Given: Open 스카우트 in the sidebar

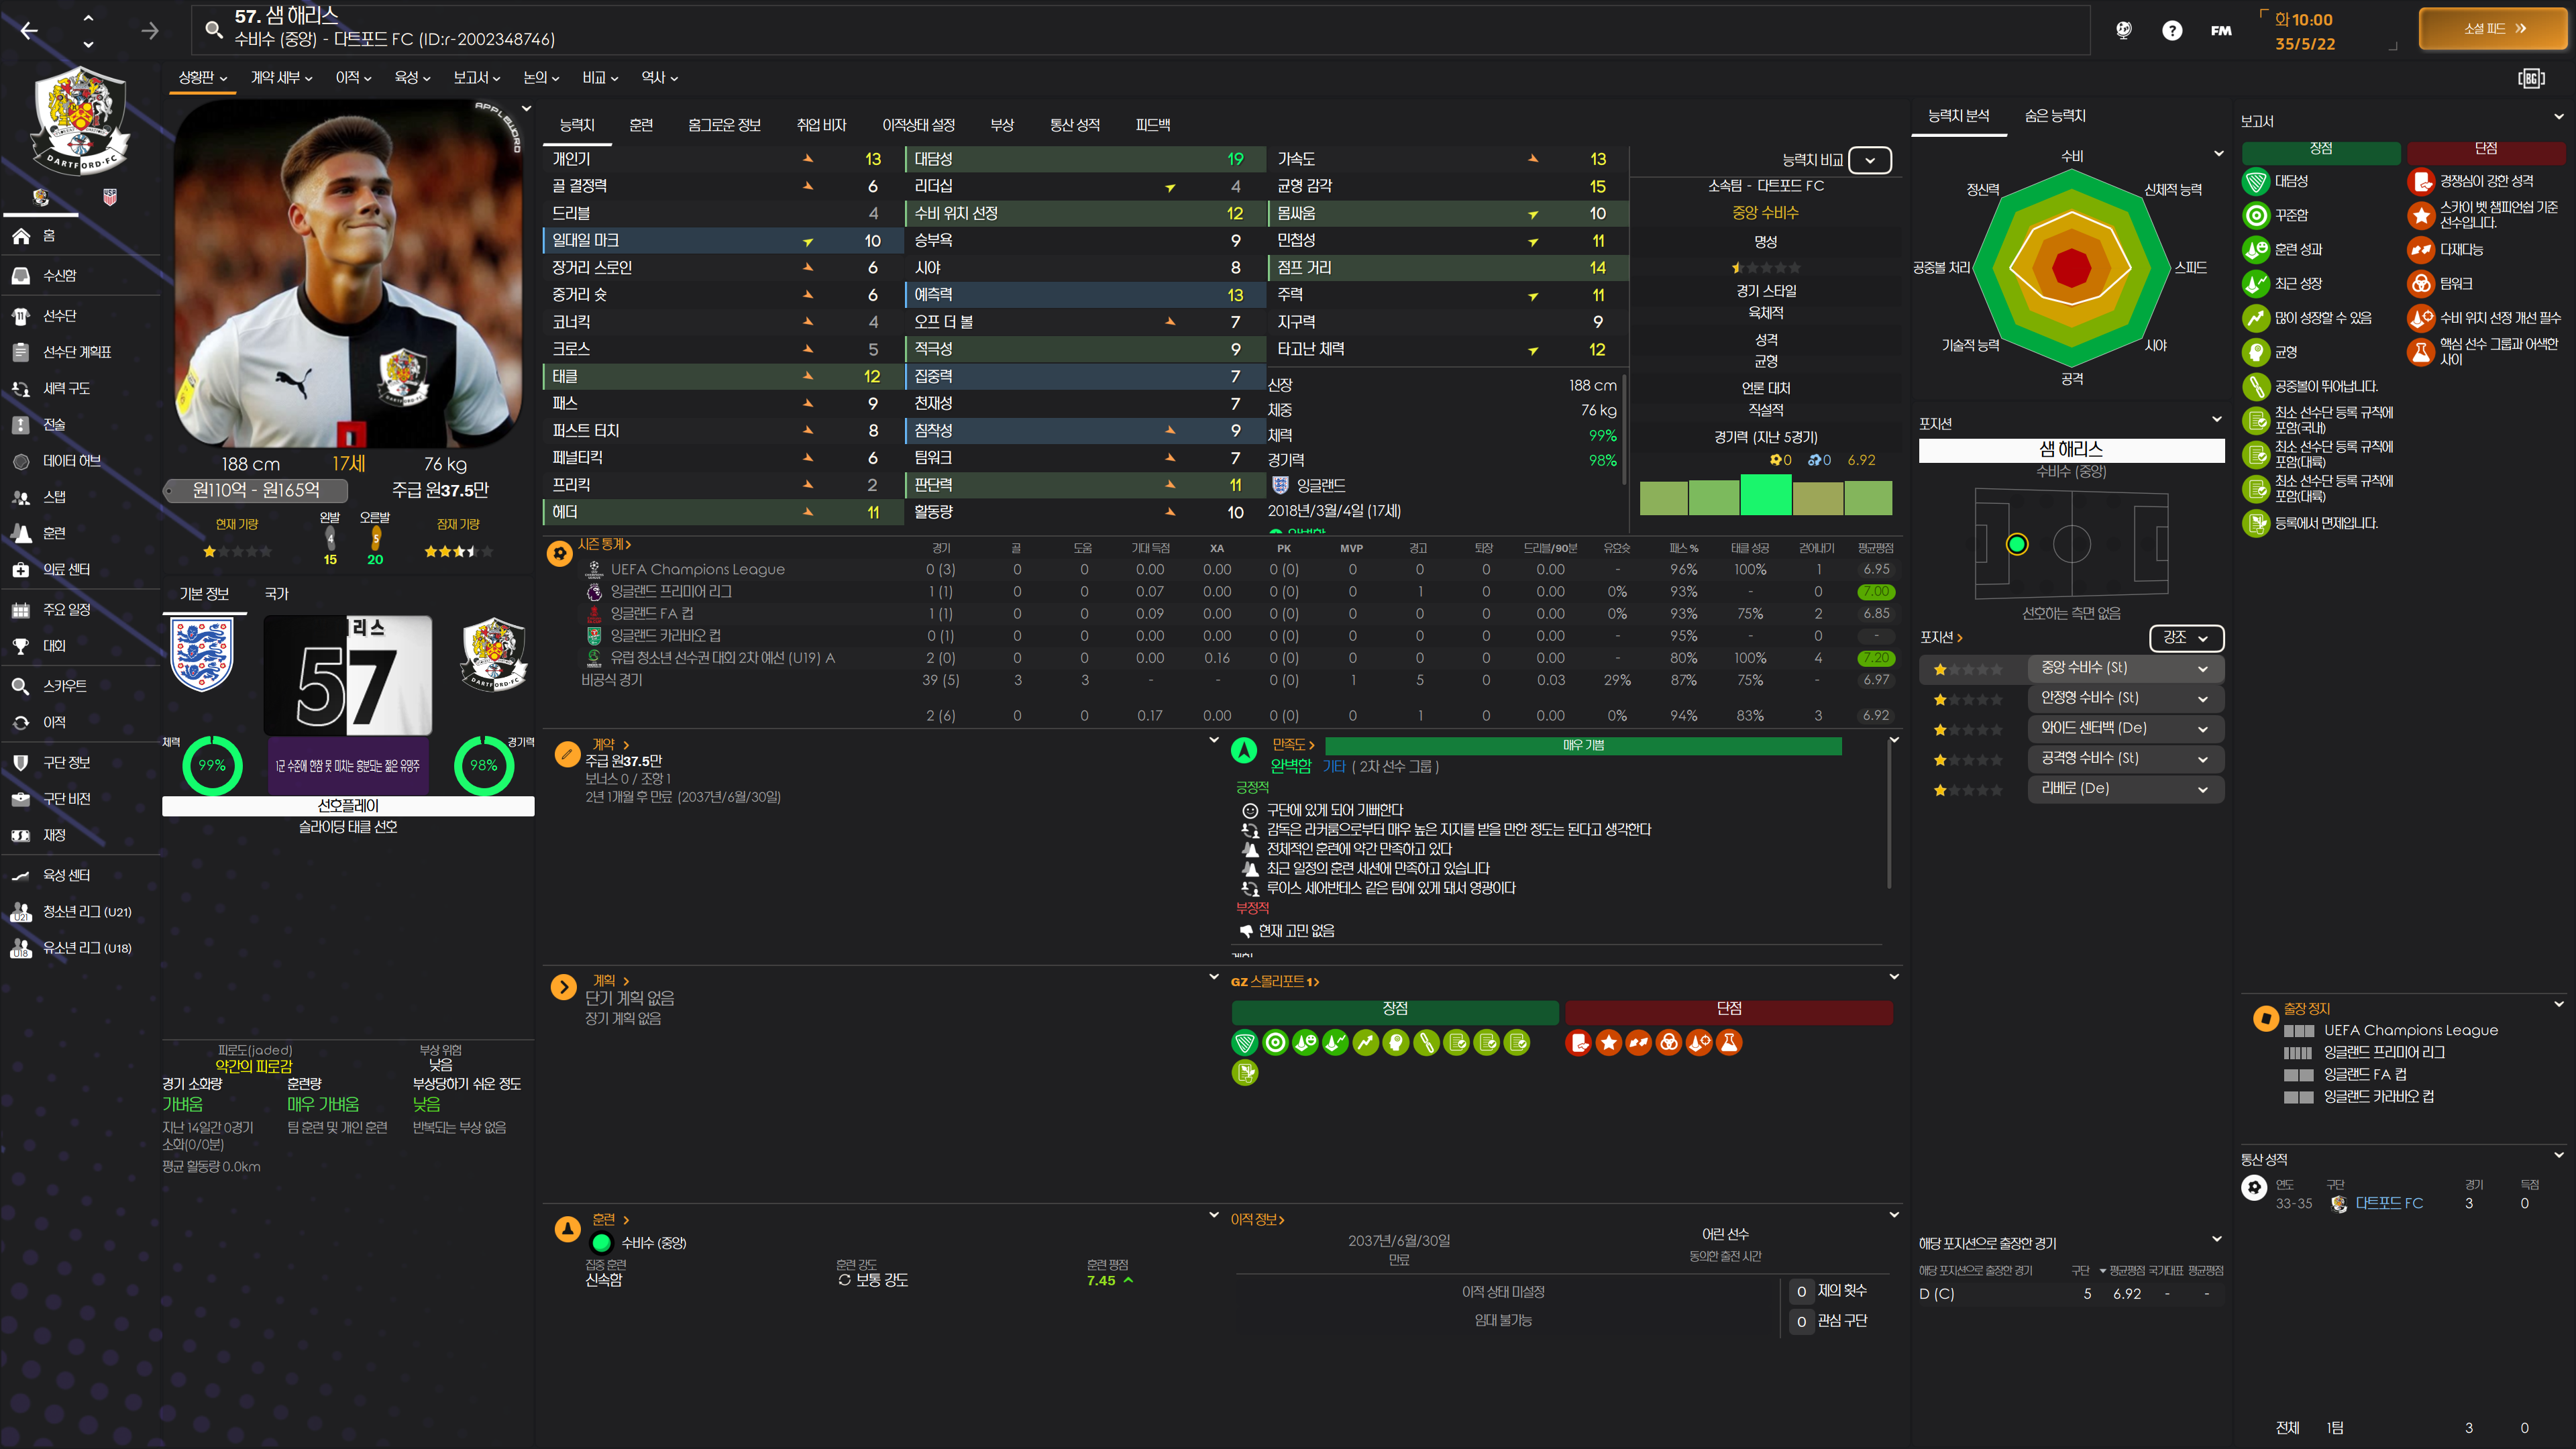Looking at the screenshot, I should [x=80, y=686].
